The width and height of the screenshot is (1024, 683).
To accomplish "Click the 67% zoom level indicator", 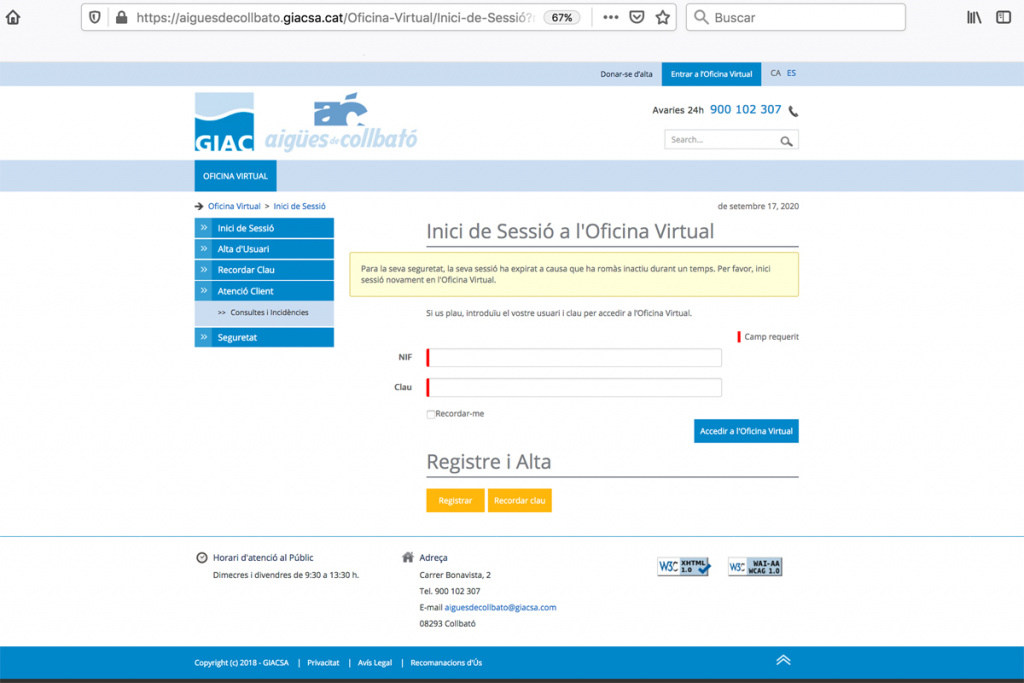I will pos(562,18).
